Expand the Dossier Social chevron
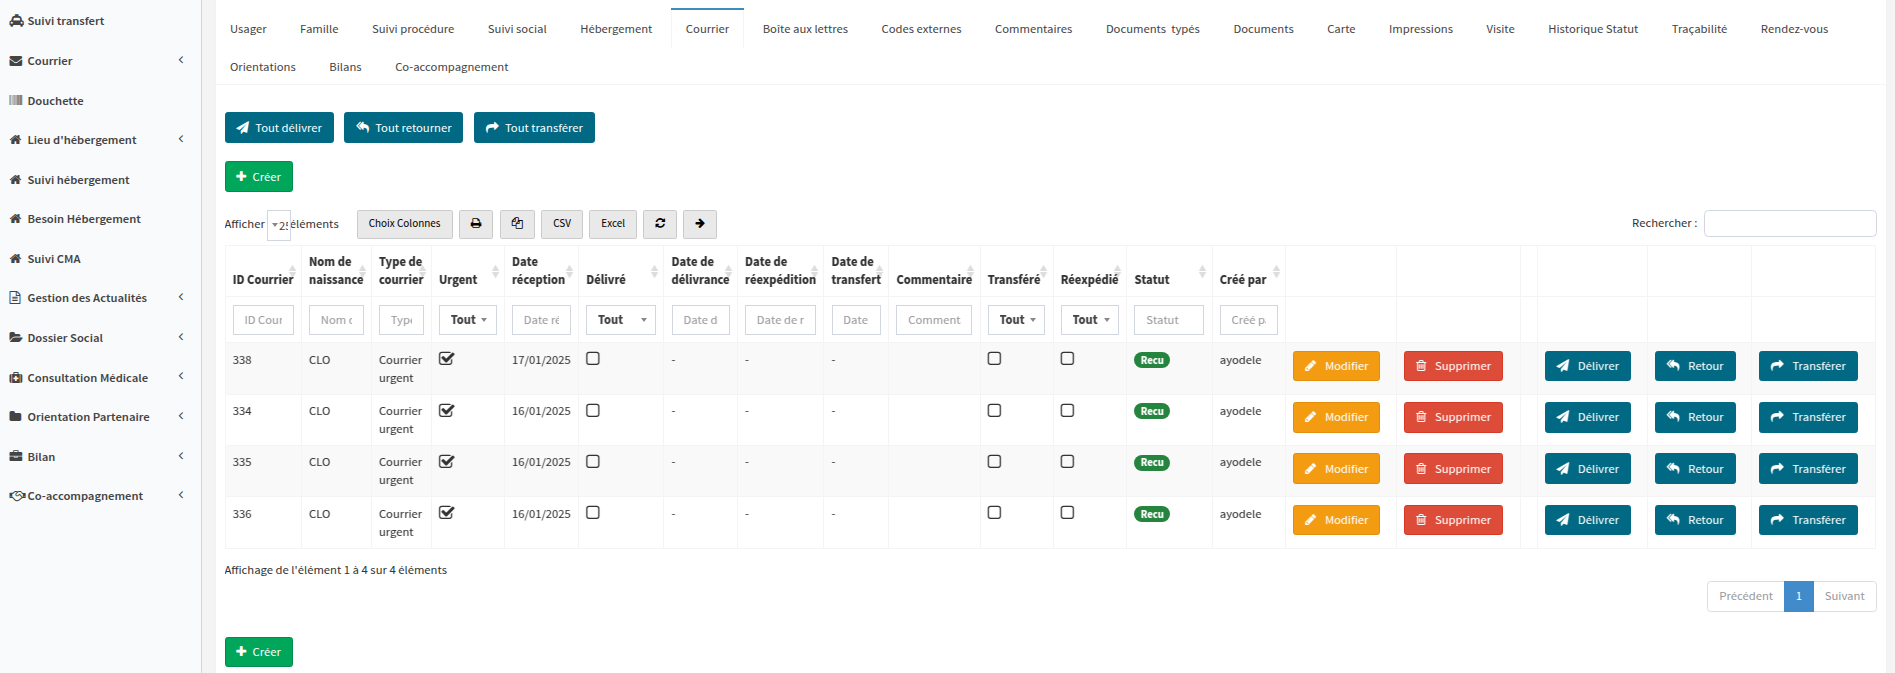1895x673 pixels. point(181,337)
